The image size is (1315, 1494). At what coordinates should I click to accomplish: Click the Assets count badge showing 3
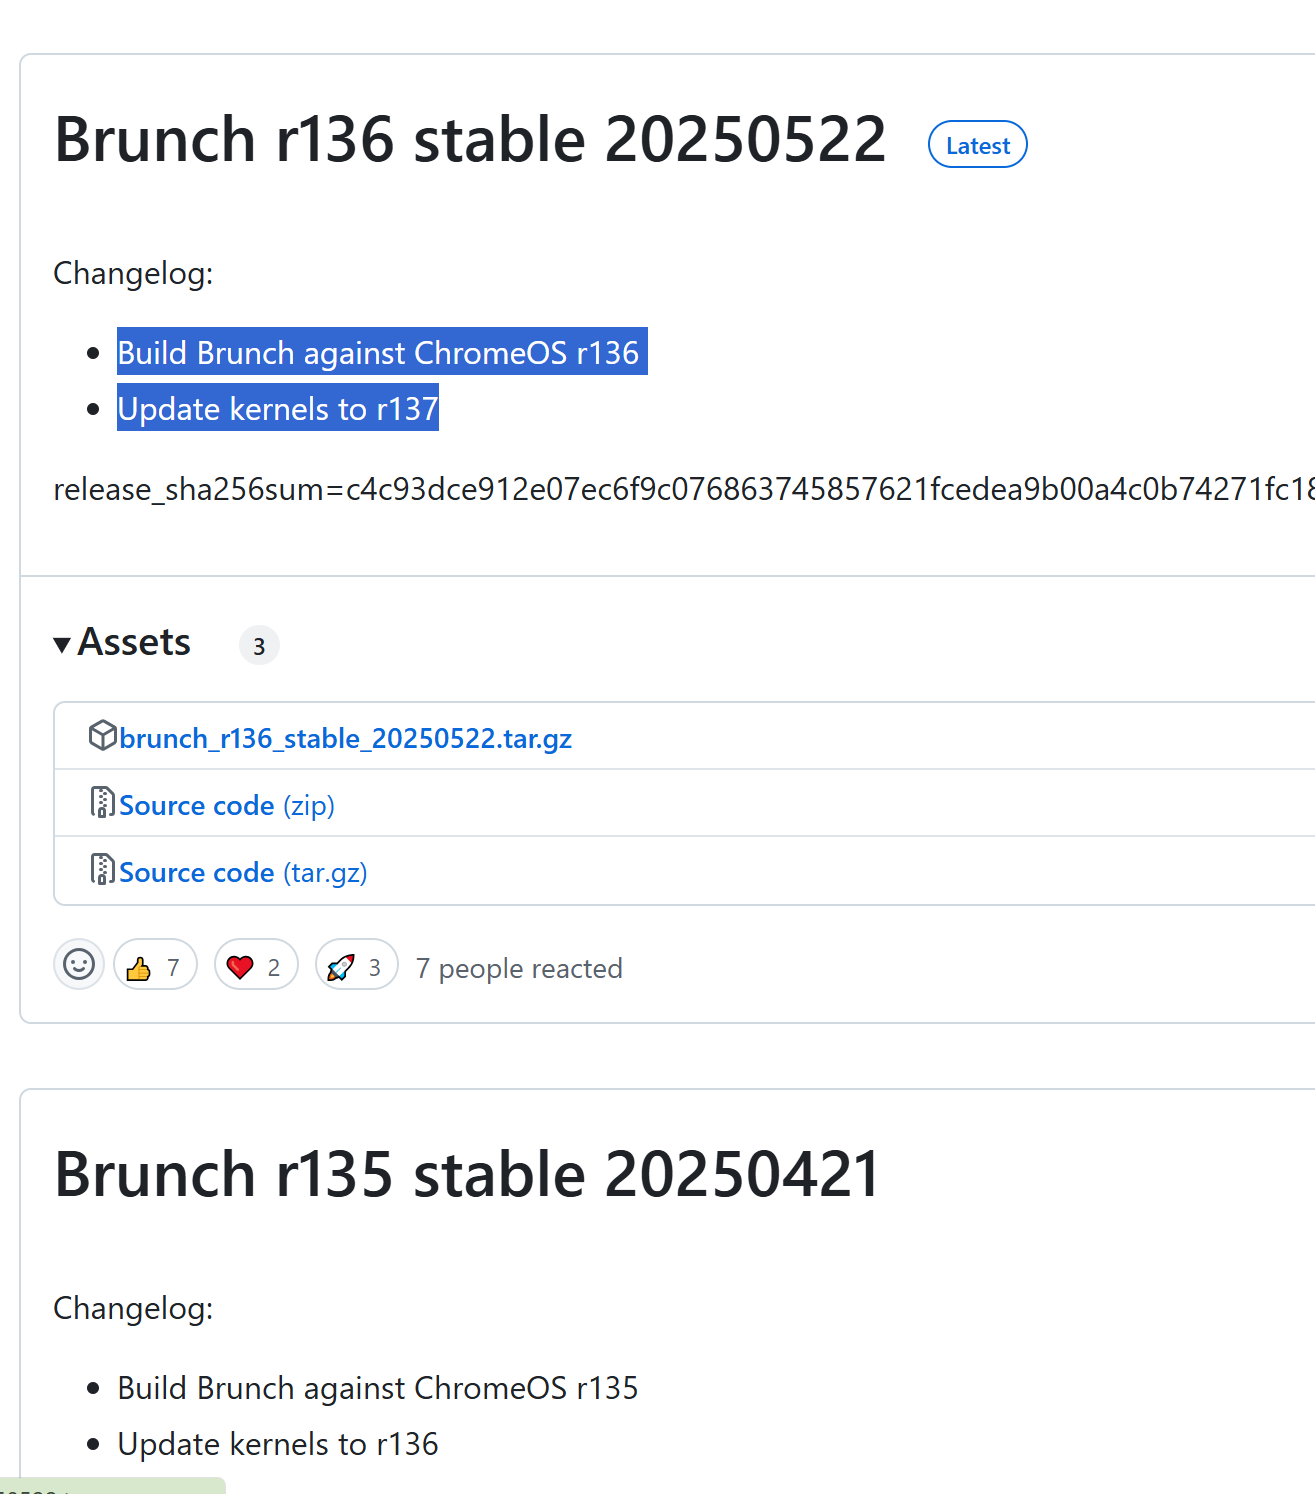(259, 646)
